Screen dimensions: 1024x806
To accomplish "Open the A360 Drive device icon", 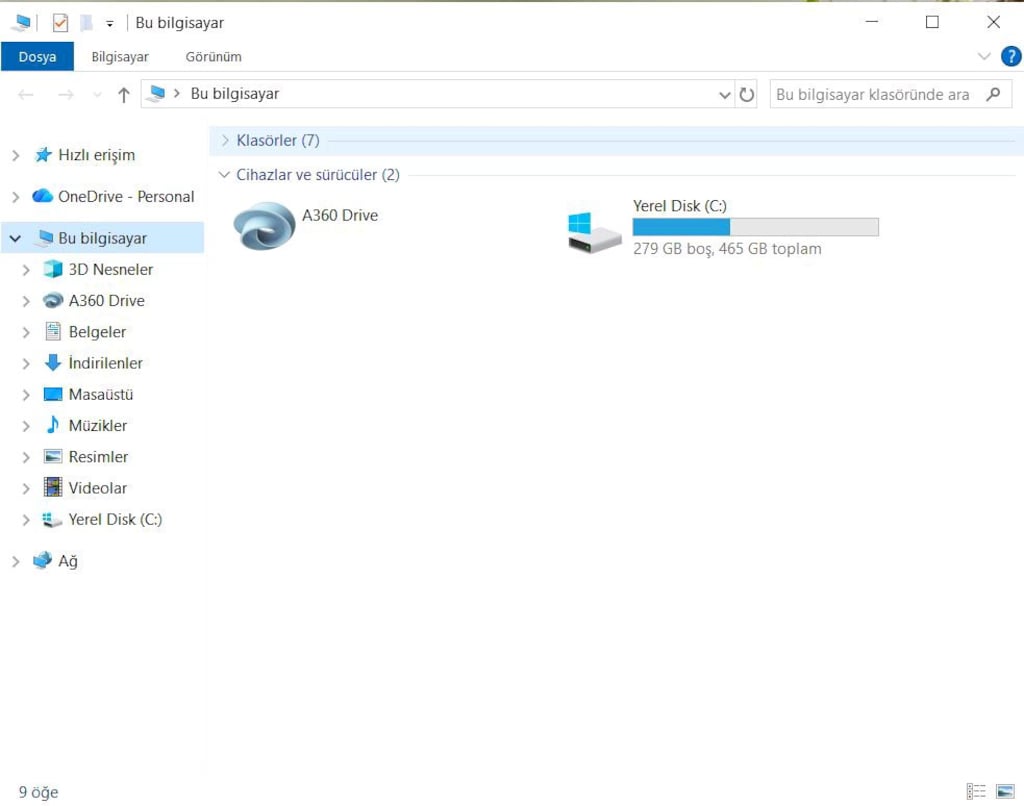I will [264, 225].
